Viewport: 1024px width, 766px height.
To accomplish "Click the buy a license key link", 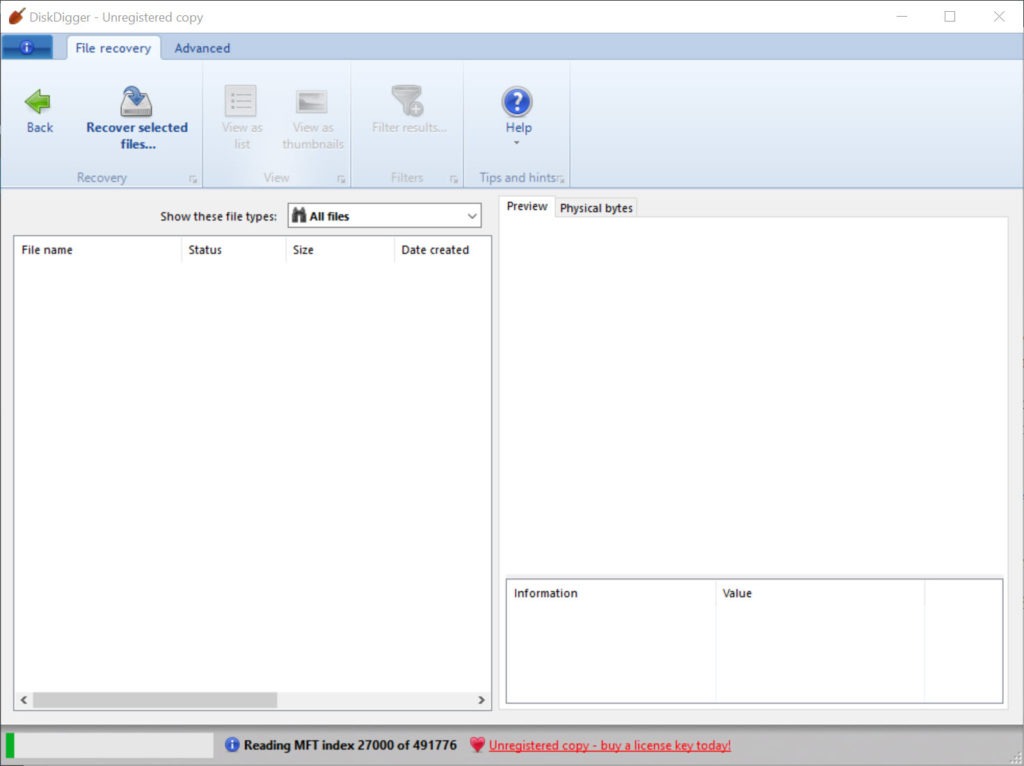I will pyautogui.click(x=610, y=745).
